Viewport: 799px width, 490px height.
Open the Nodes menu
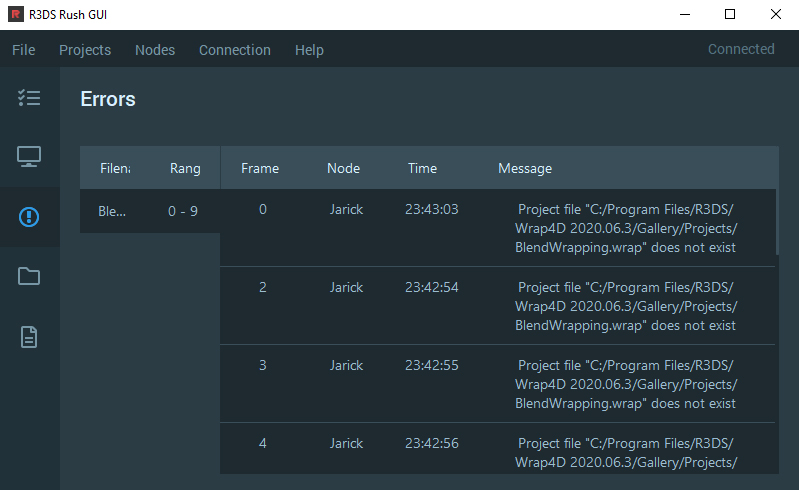tap(155, 50)
